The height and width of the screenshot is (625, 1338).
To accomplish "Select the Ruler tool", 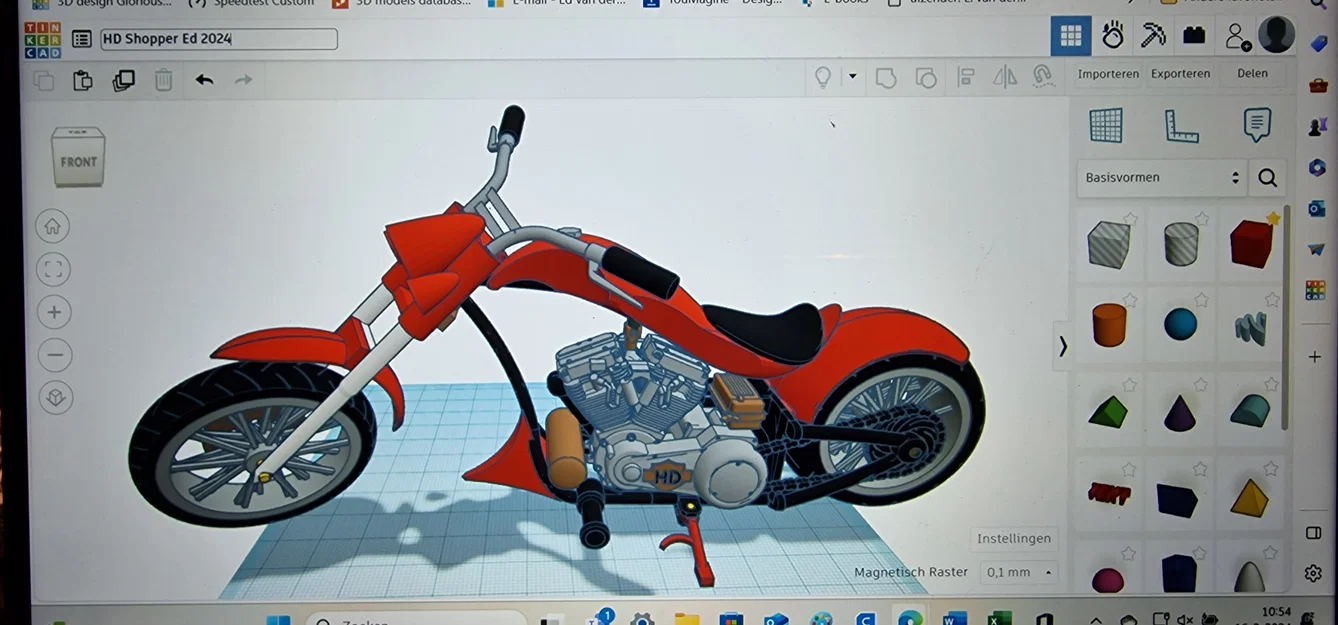I will (x=1181, y=126).
